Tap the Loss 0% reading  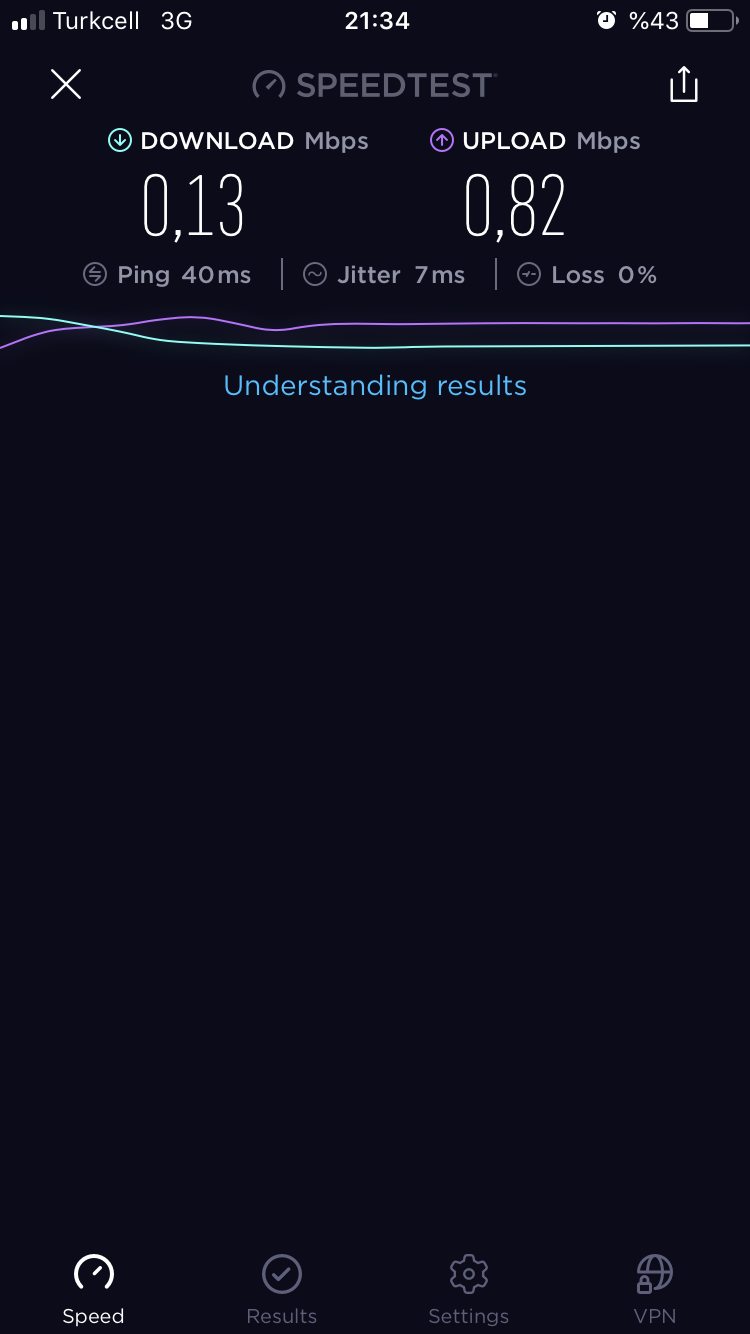point(604,275)
